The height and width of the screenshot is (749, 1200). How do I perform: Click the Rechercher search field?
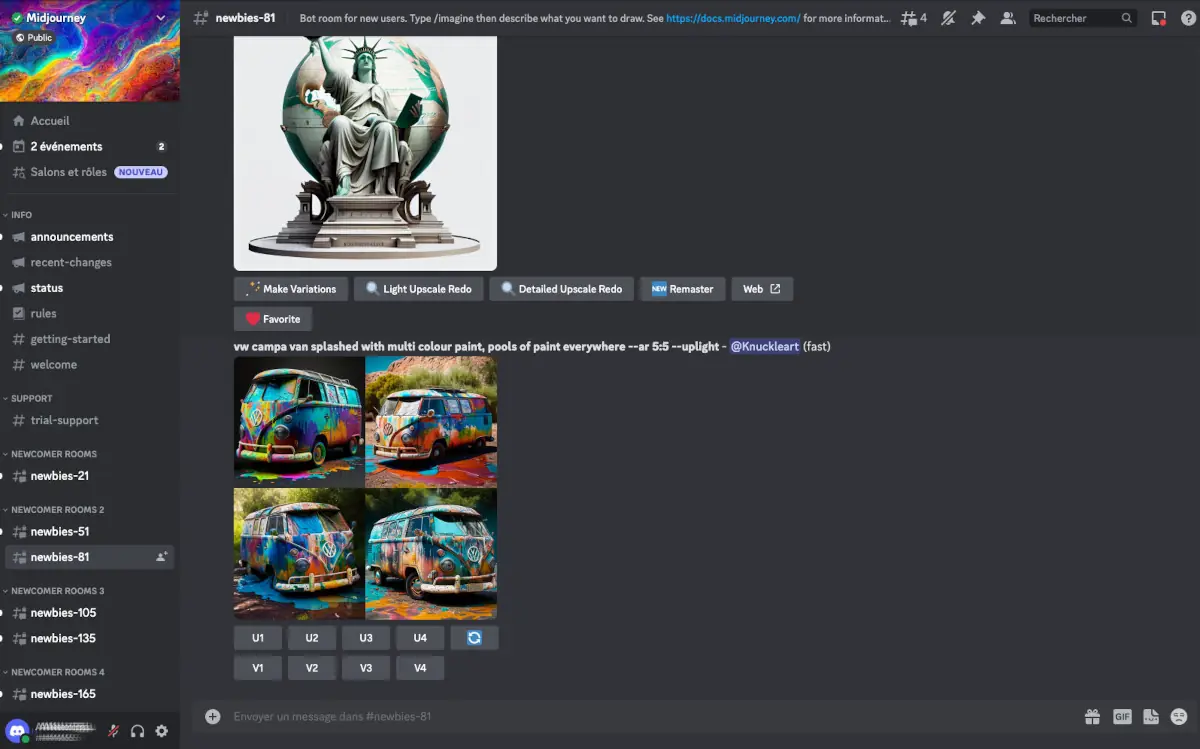tap(1083, 18)
